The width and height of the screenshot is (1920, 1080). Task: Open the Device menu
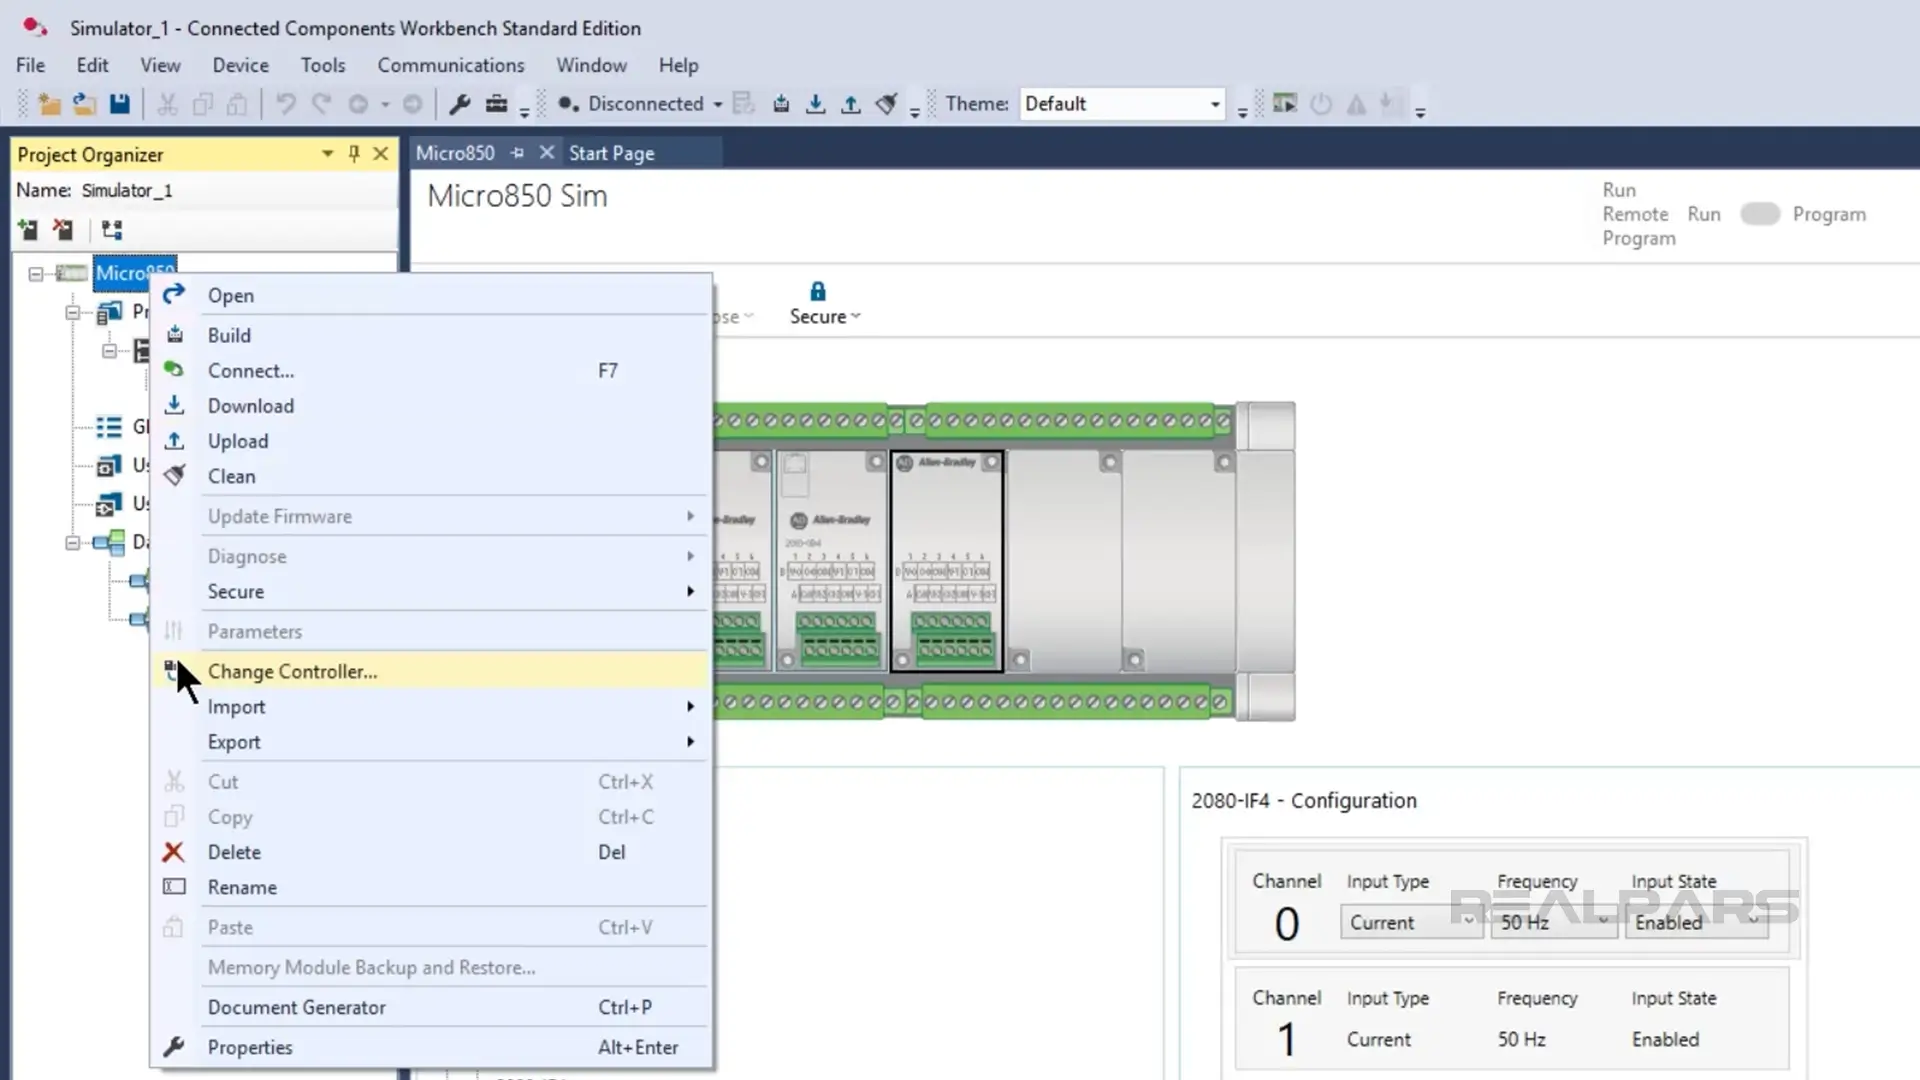point(240,65)
